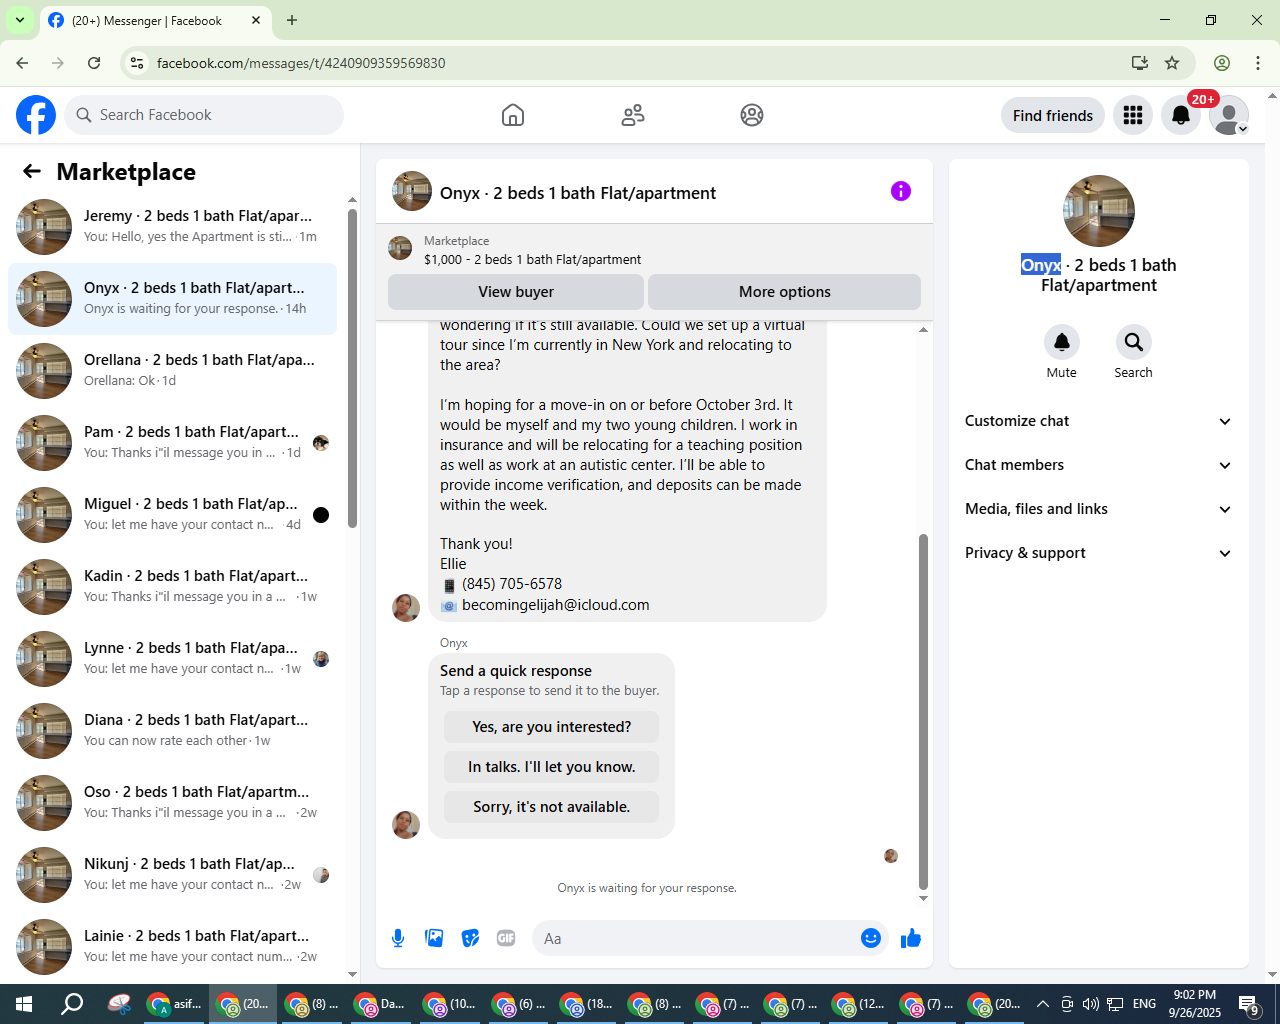The image size is (1280, 1024).
Task: View site information icon in address bar
Action: coord(137,63)
